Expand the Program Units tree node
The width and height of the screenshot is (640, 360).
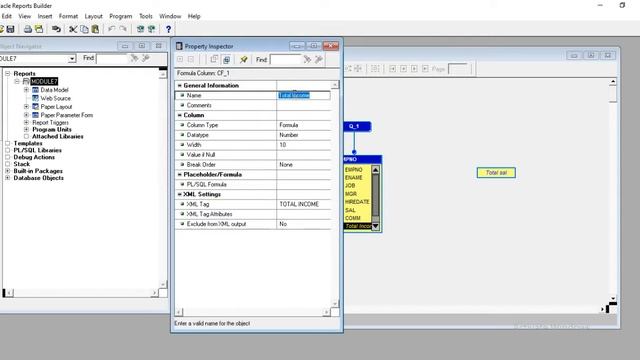click(26, 129)
